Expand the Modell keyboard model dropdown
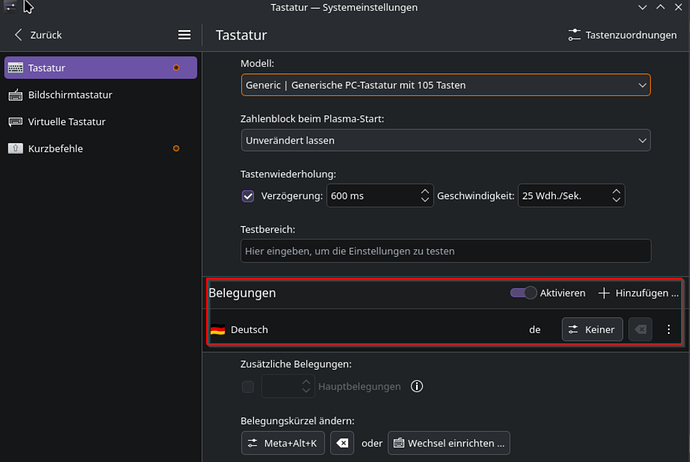690x462 pixels. coord(446,85)
